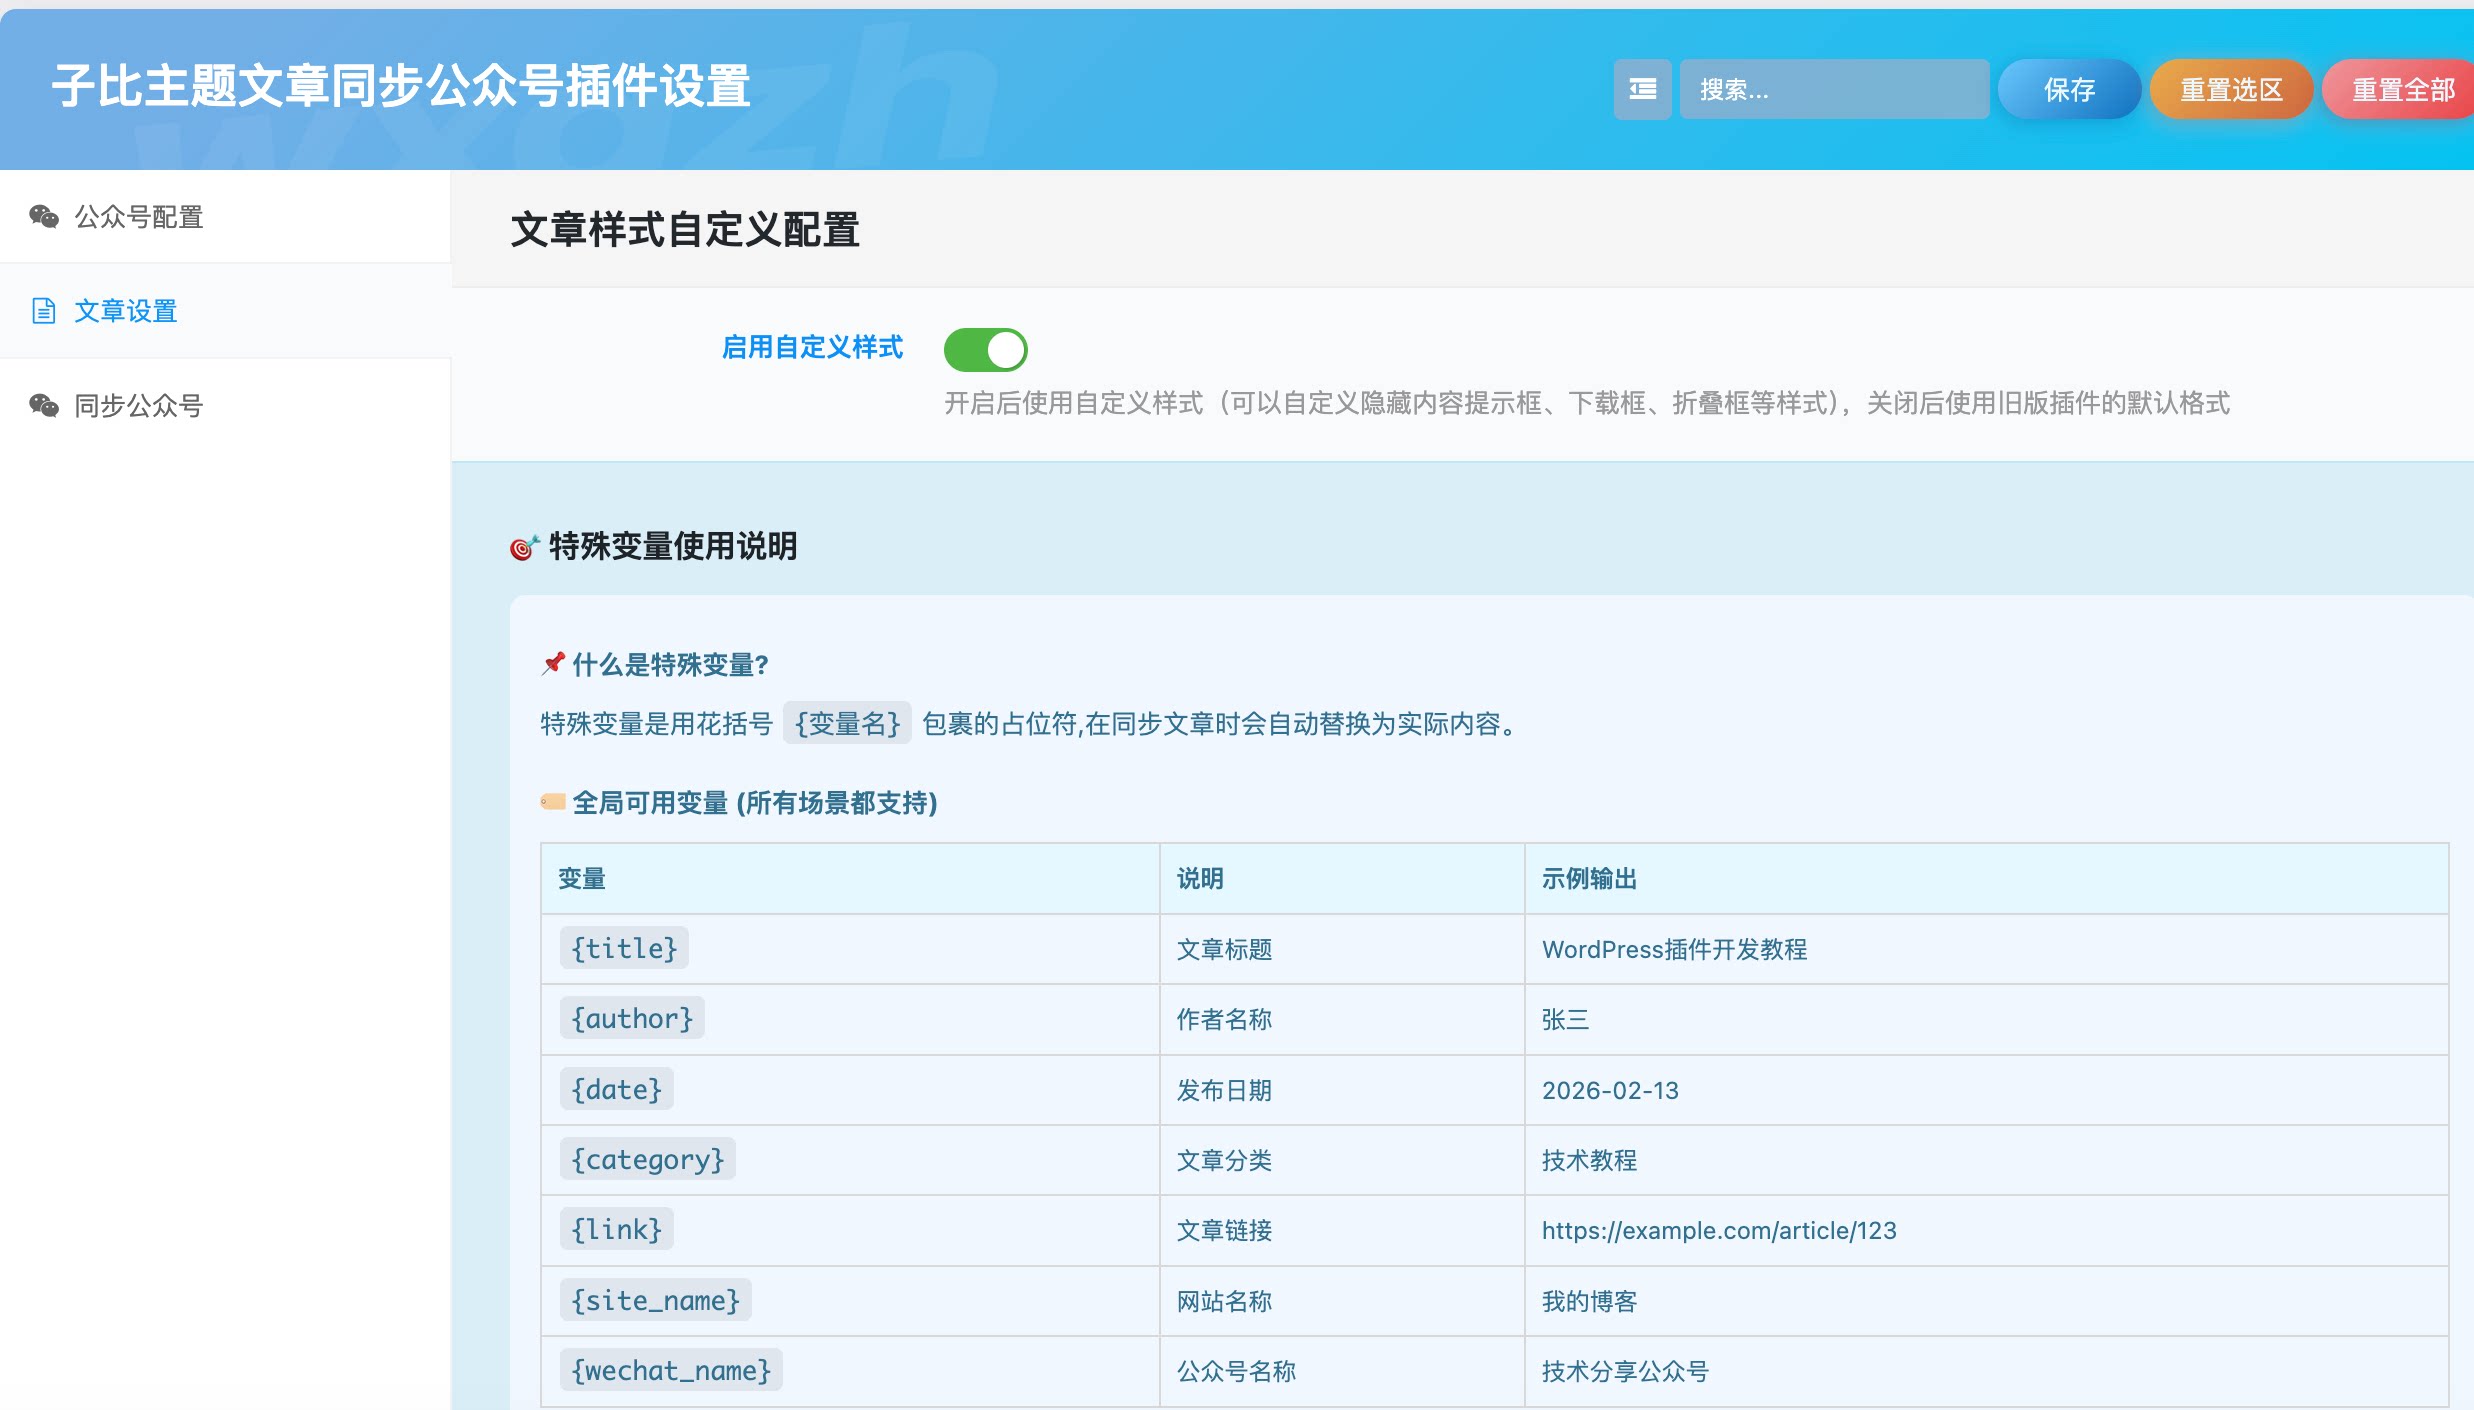This screenshot has height=1410, width=2474.
Task: Click the 子比主题文章同步公众号插件设置 title
Action: pos(401,86)
